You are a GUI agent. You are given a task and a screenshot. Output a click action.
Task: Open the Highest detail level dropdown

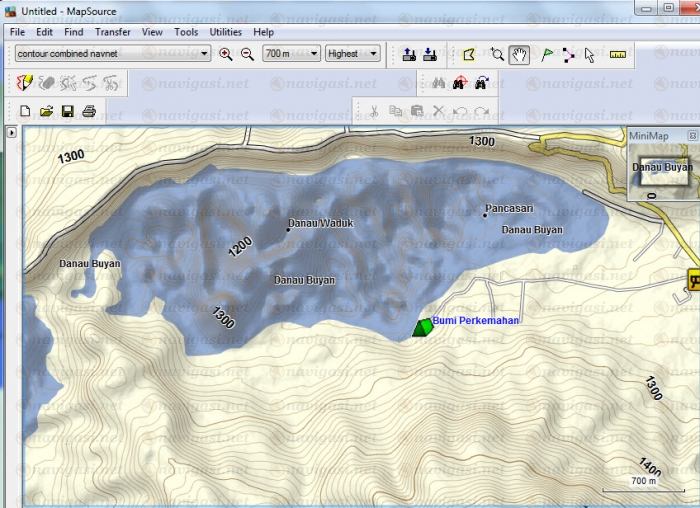tap(373, 54)
